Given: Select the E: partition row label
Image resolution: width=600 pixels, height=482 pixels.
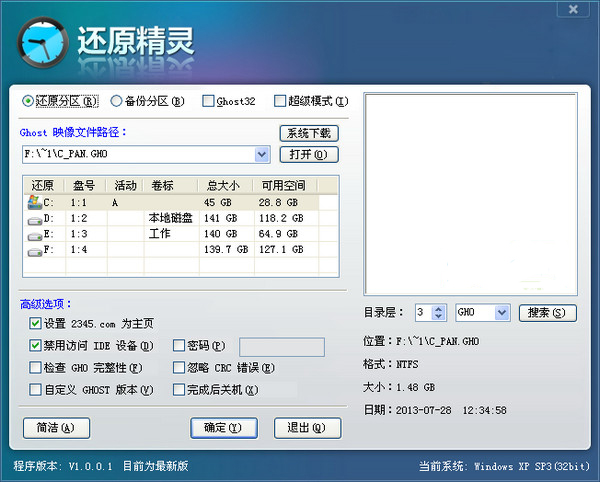Looking at the screenshot, I should point(49,234).
